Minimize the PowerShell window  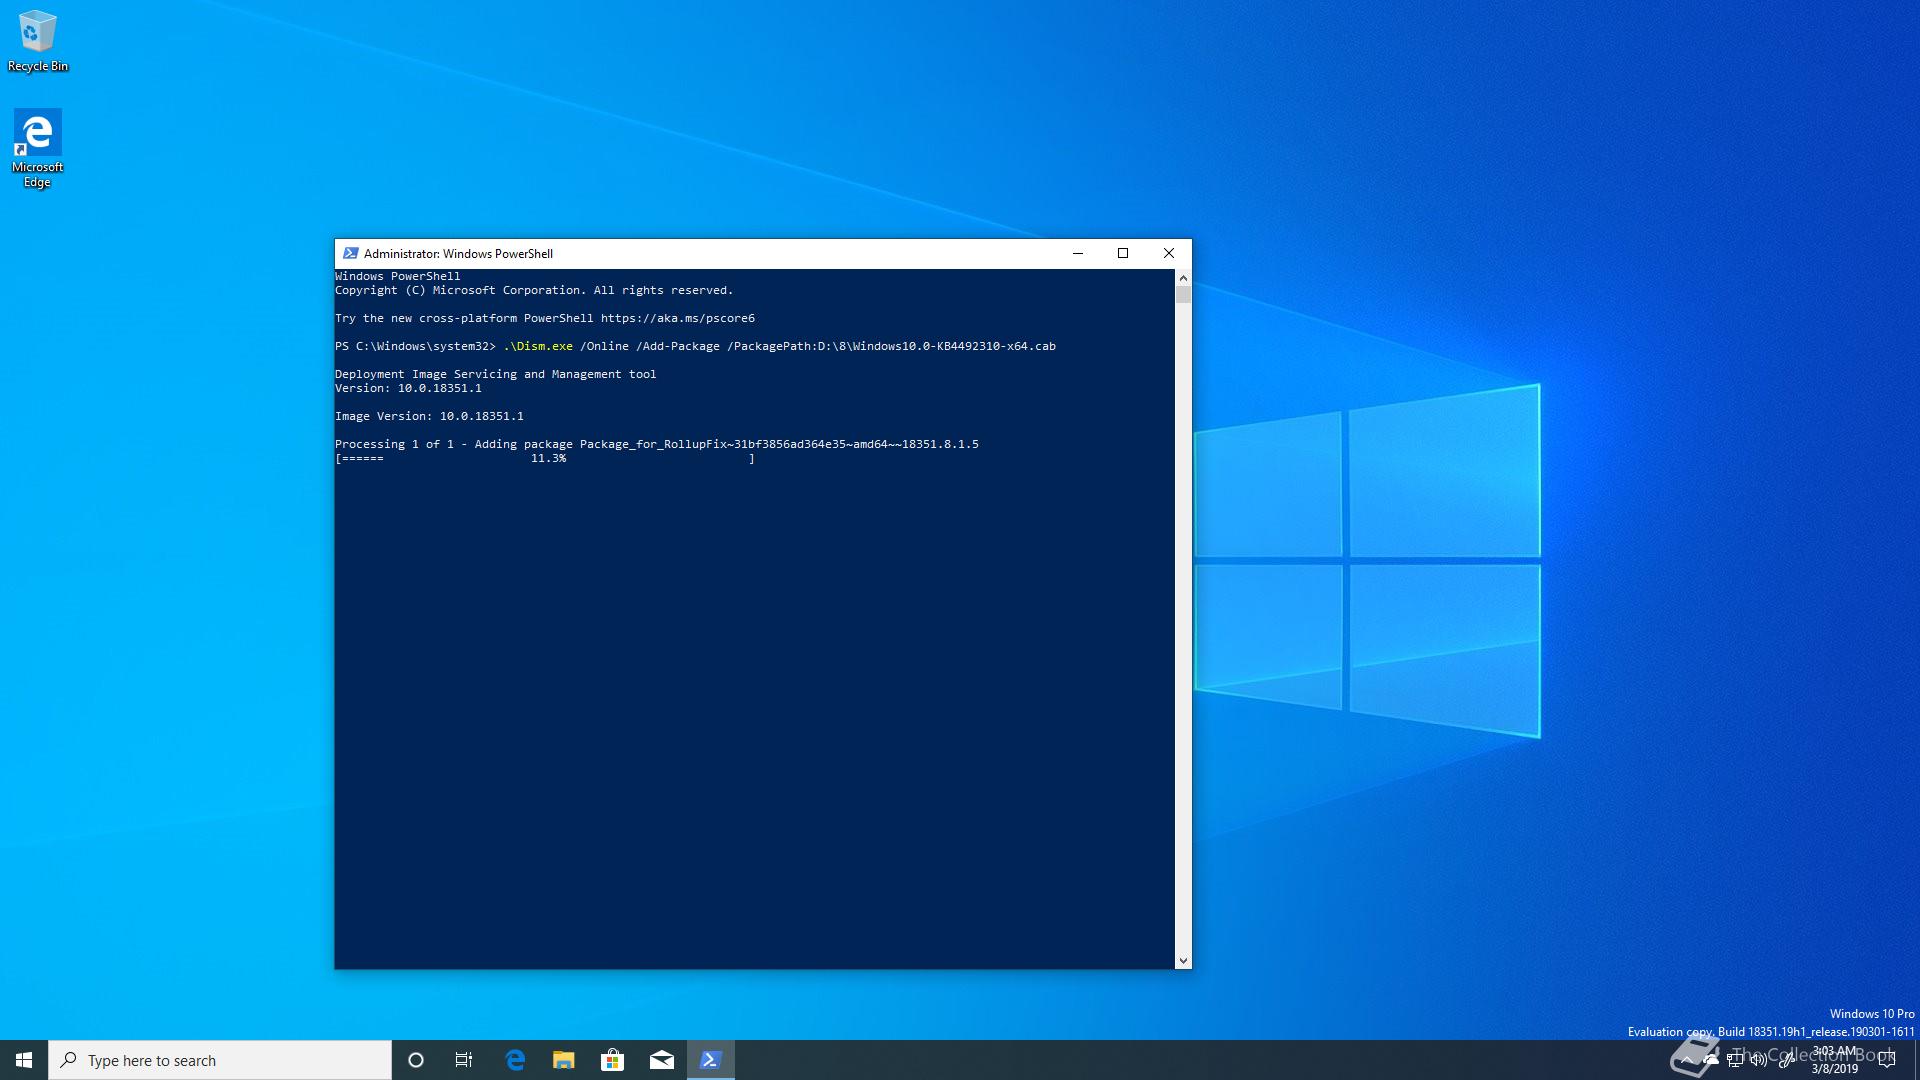1078,254
